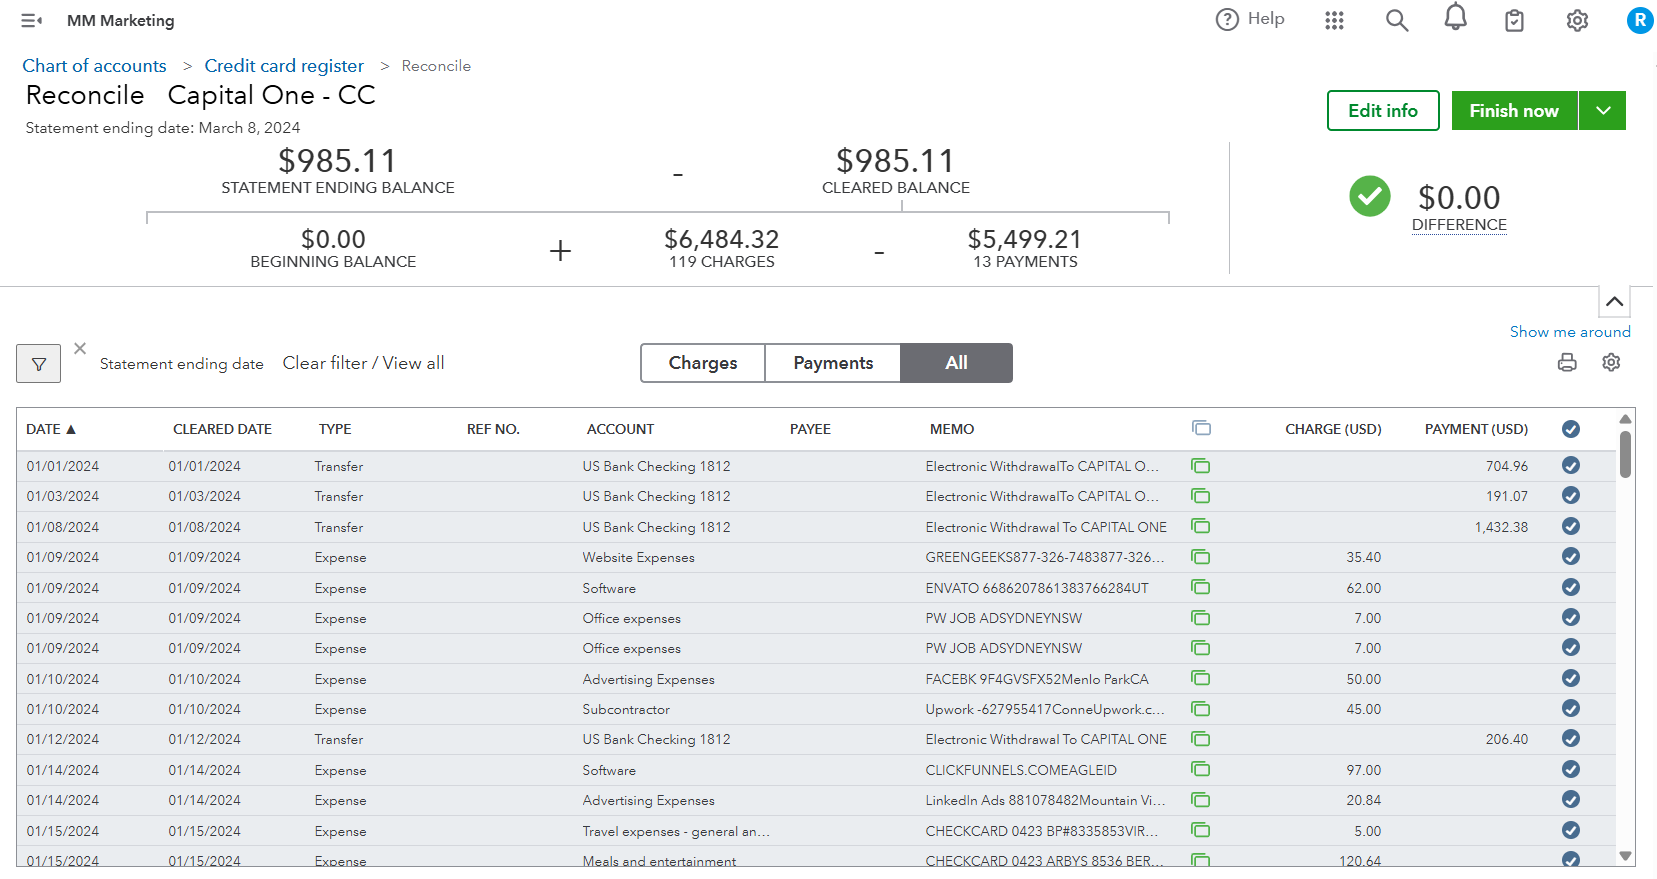Viewport: 1657px width, 879px height.
Task: Open table column settings gear
Action: (x=1611, y=363)
